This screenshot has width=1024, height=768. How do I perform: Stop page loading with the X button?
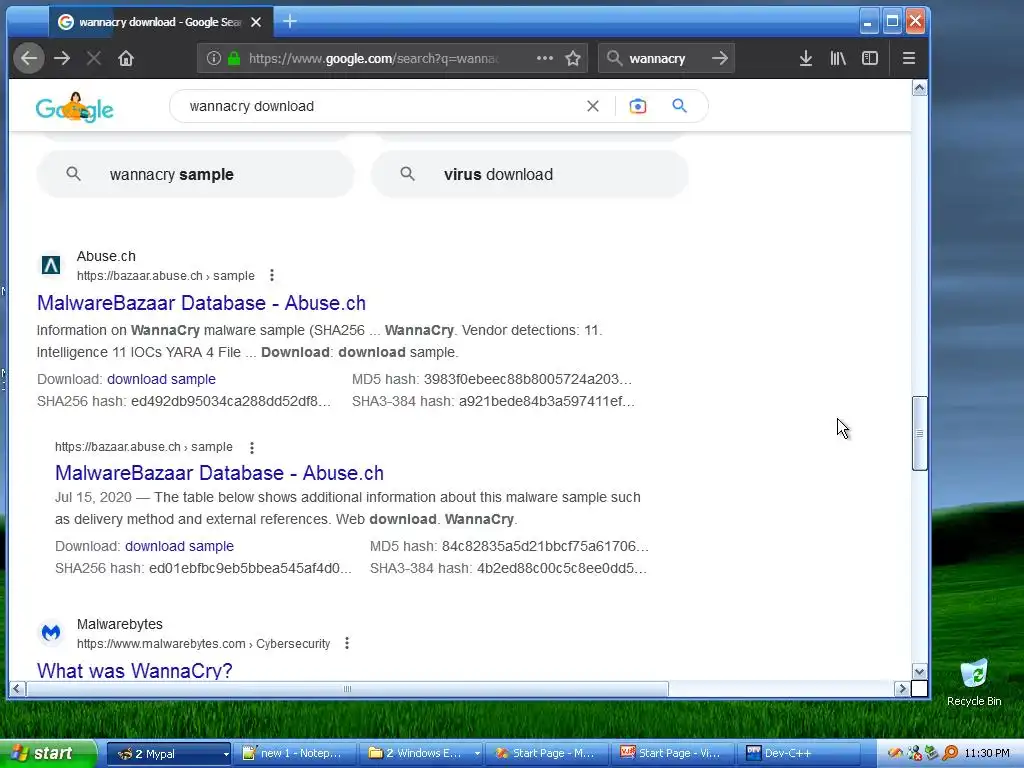click(93, 58)
